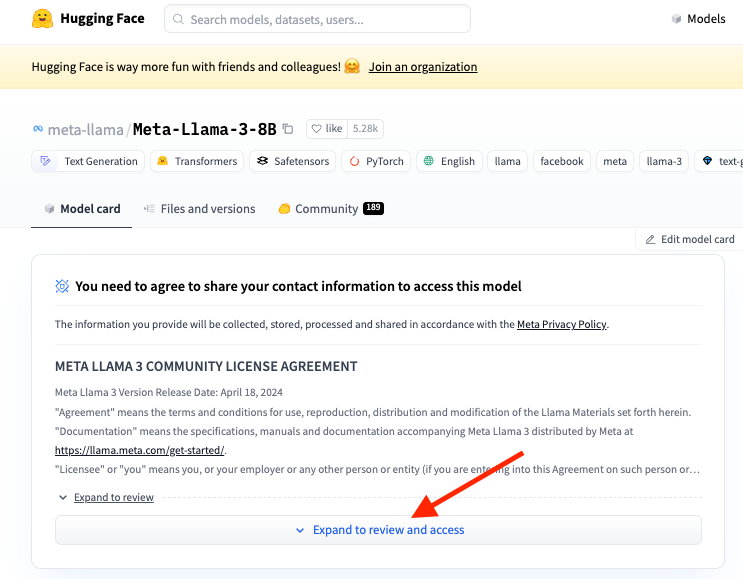Open the llama.meta.com get-started link
The image size is (743, 579).
(139, 450)
